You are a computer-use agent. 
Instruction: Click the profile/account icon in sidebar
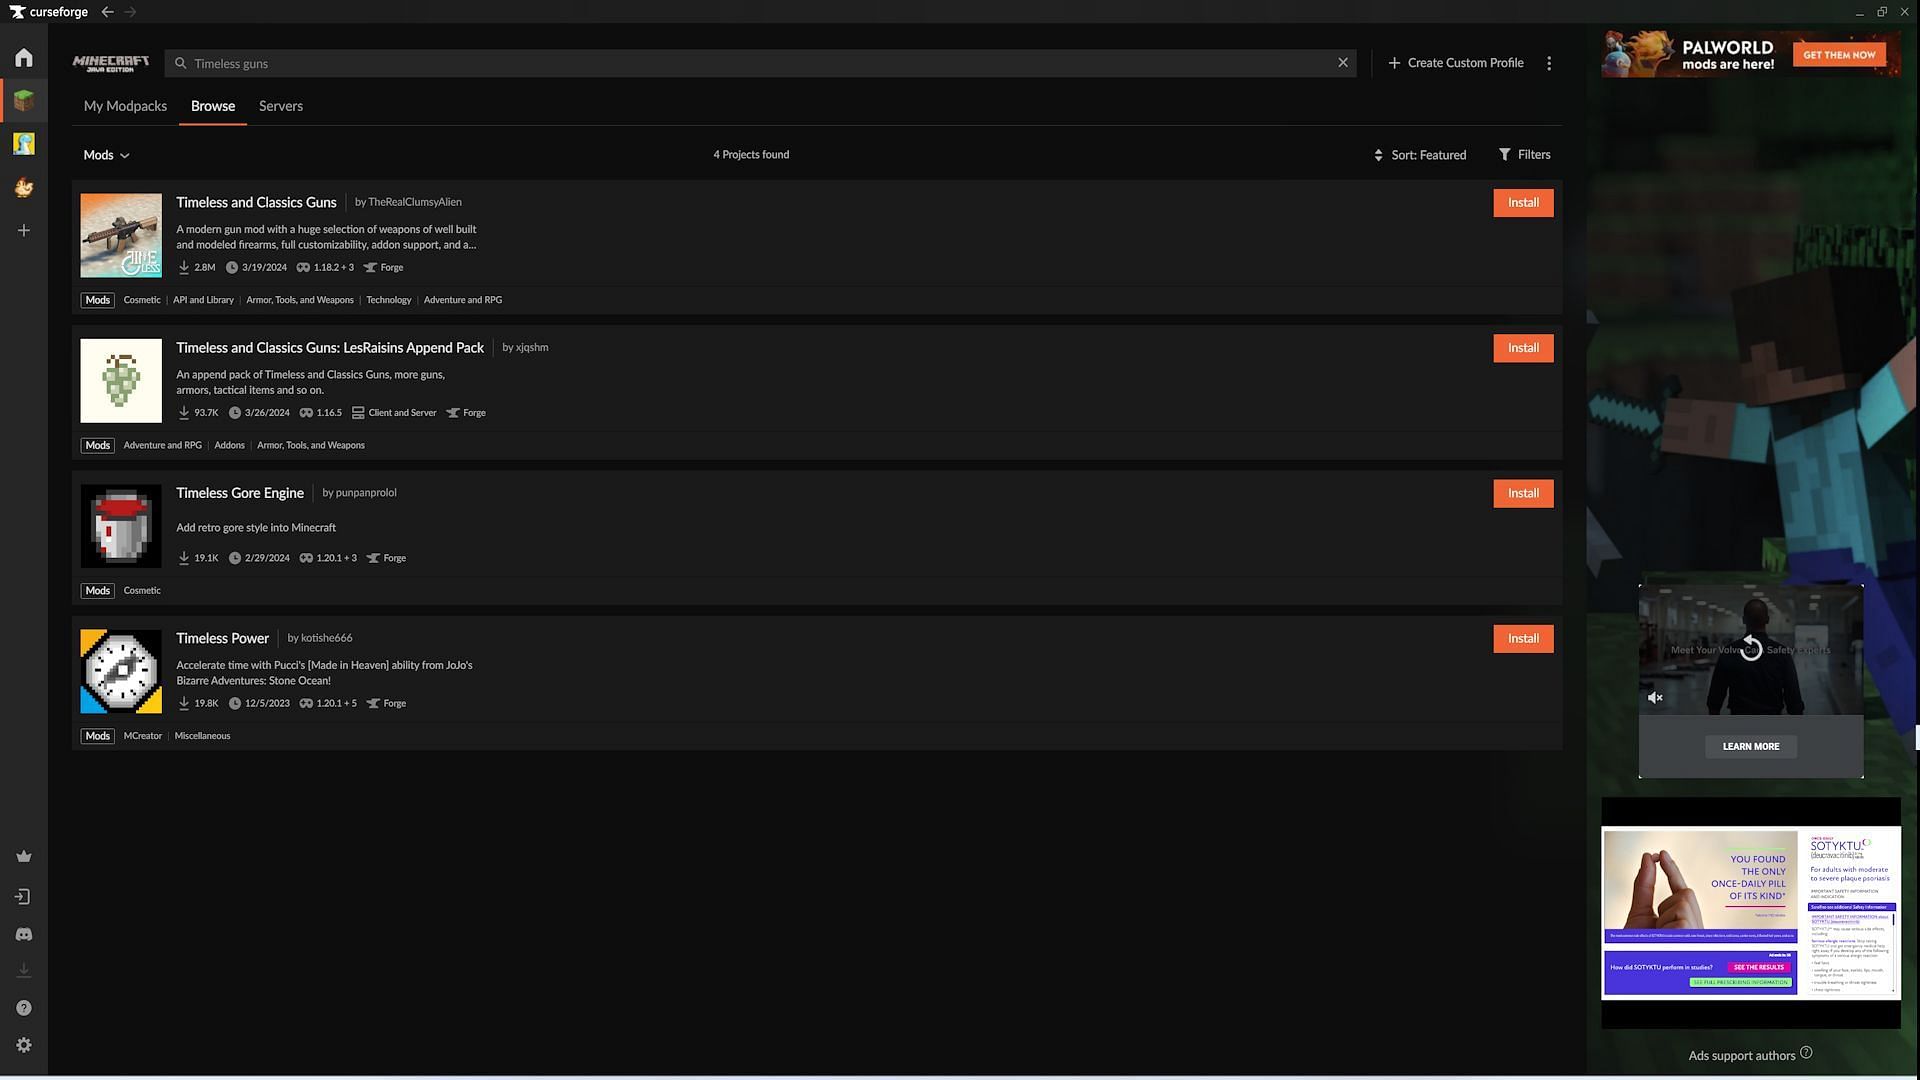tap(24, 897)
